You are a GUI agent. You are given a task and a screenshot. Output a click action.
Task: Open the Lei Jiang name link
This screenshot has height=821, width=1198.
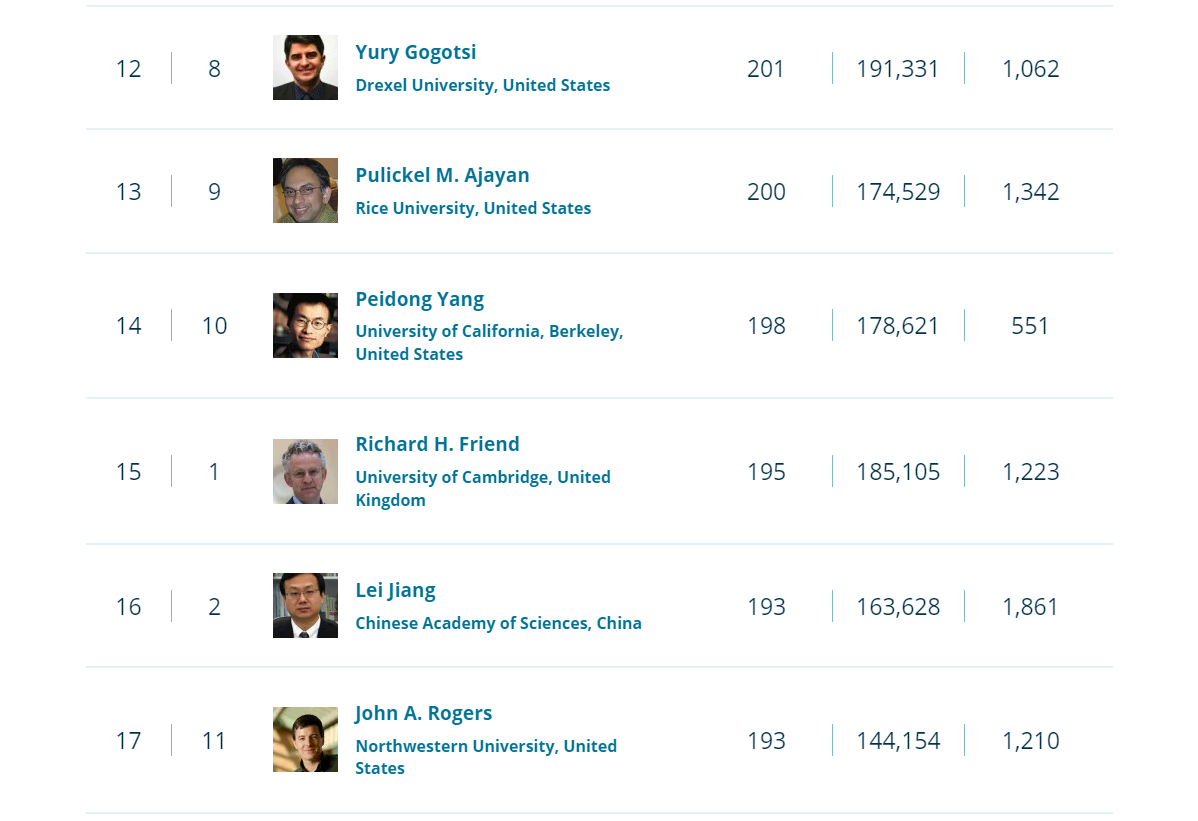[x=395, y=590]
